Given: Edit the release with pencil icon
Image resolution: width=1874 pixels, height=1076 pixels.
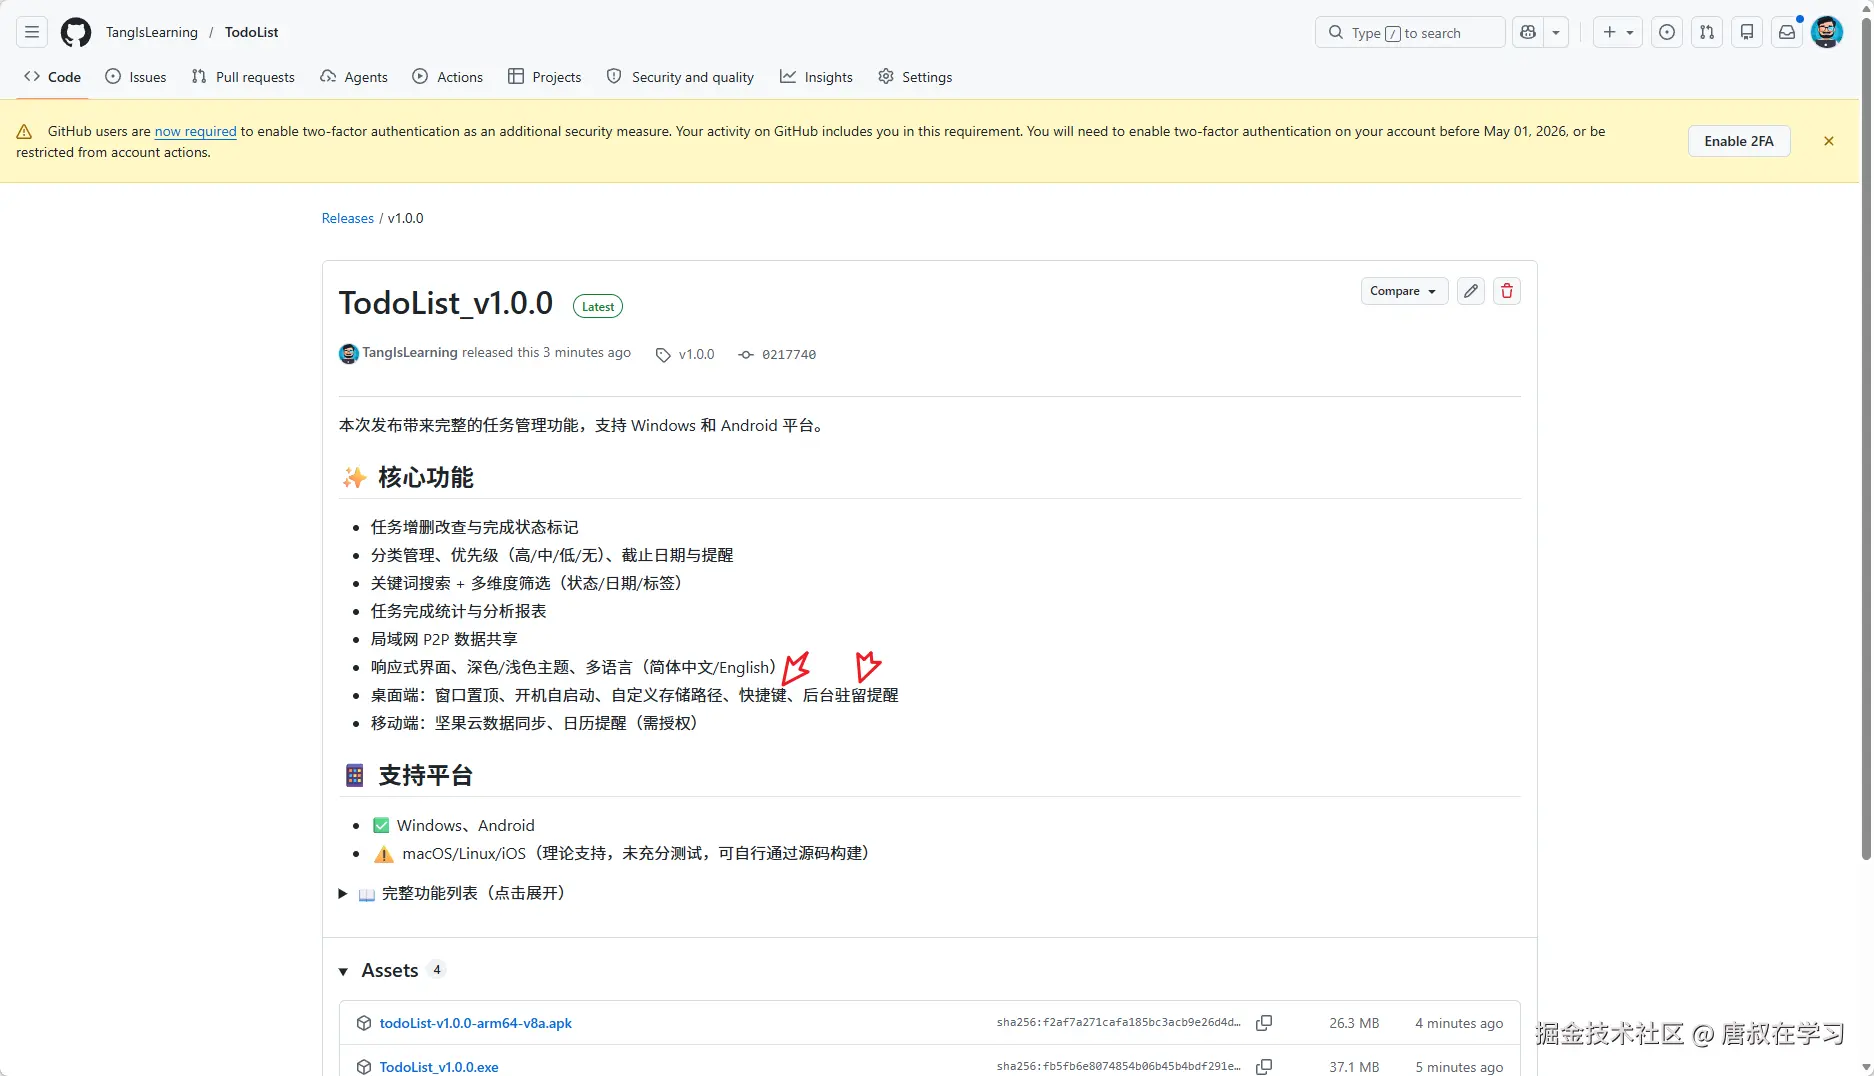Looking at the screenshot, I should pyautogui.click(x=1471, y=291).
